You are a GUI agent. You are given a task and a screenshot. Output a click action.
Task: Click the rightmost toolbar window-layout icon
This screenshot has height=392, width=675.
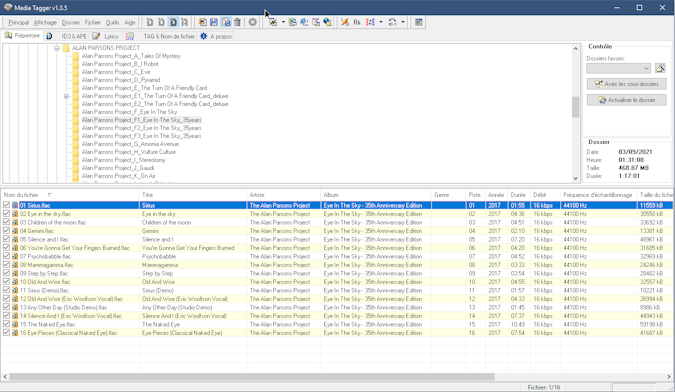[x=418, y=22]
